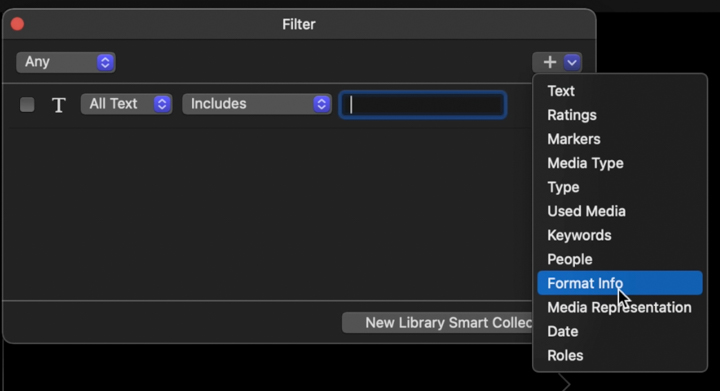
Task: Close the Filter window via red button
Action: point(17,24)
